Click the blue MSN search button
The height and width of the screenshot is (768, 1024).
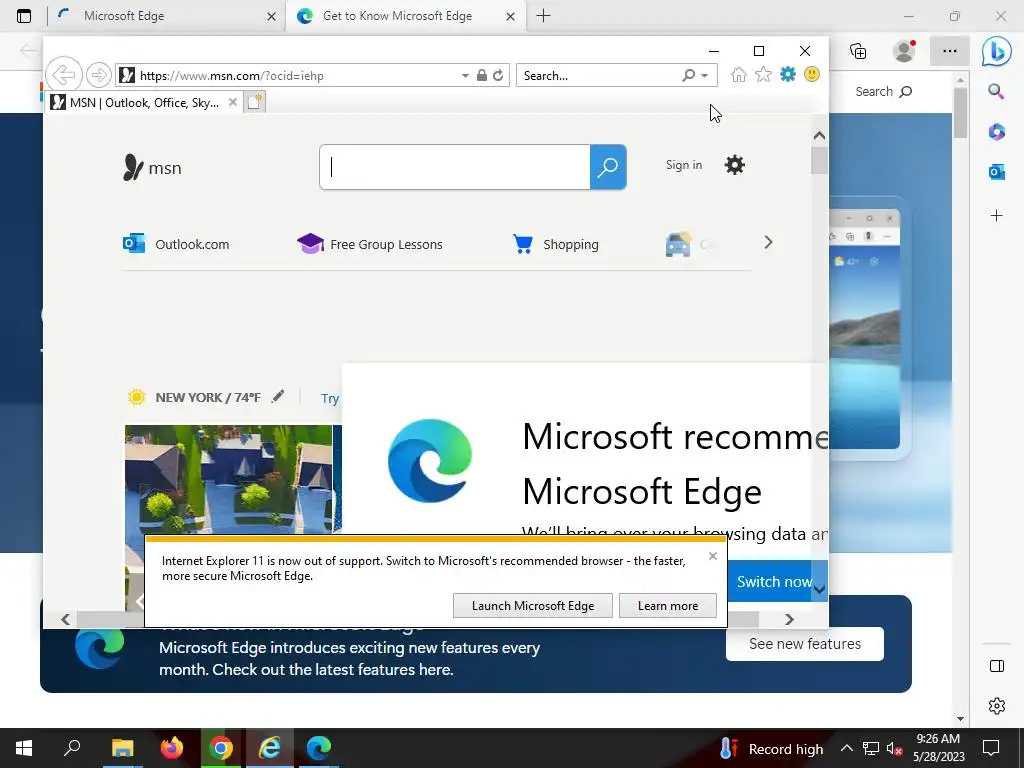pyautogui.click(x=608, y=167)
